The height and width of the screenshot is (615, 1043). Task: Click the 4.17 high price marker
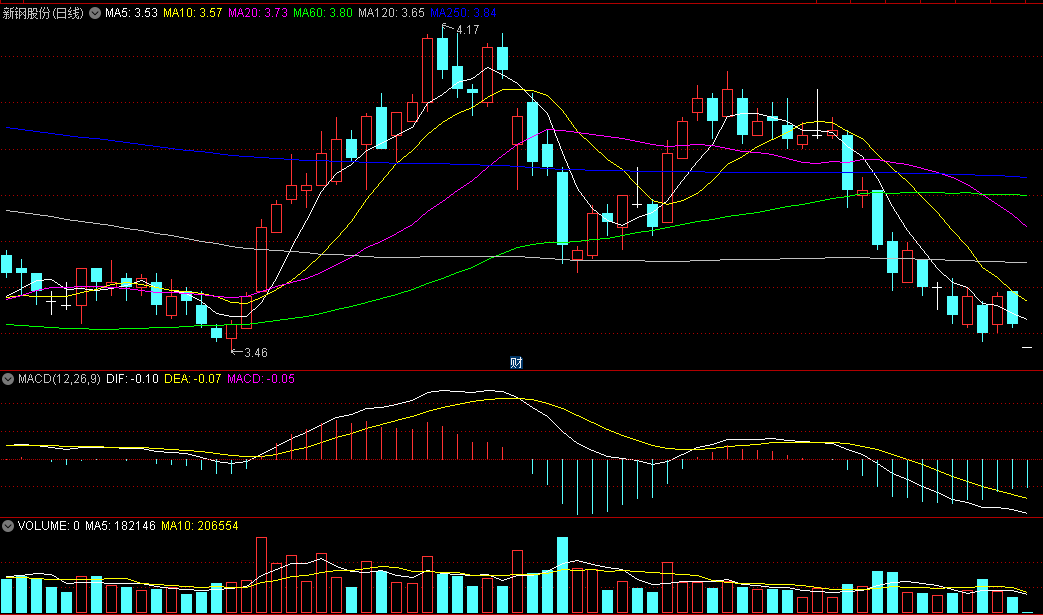click(x=468, y=30)
